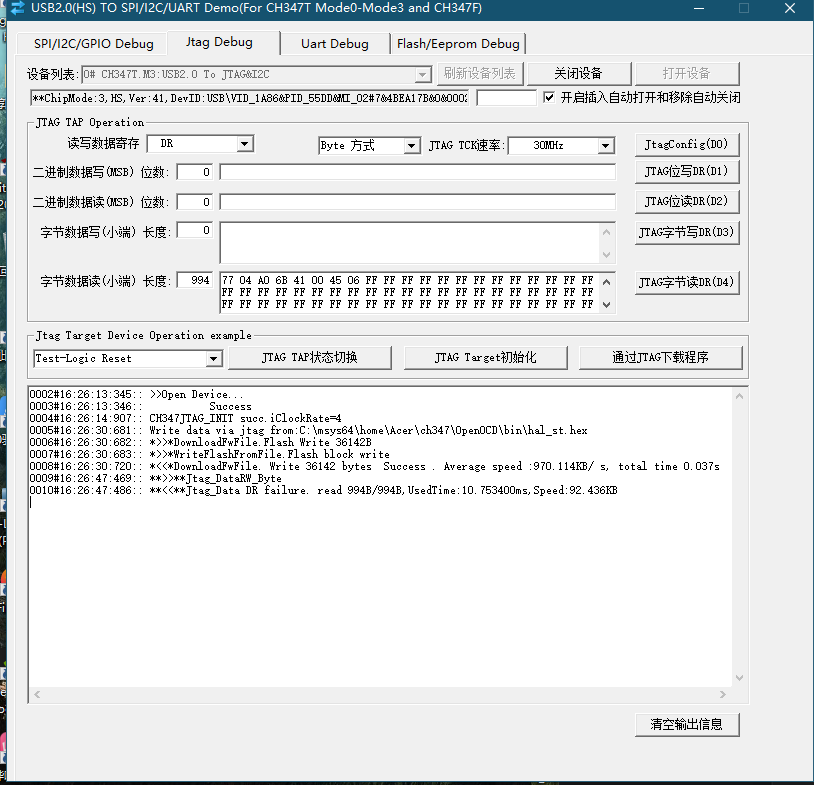Image resolution: width=814 pixels, height=785 pixels.
Task: Click the log line 'Write data via jtag from' hal_st.hex
Action: coord(308,430)
